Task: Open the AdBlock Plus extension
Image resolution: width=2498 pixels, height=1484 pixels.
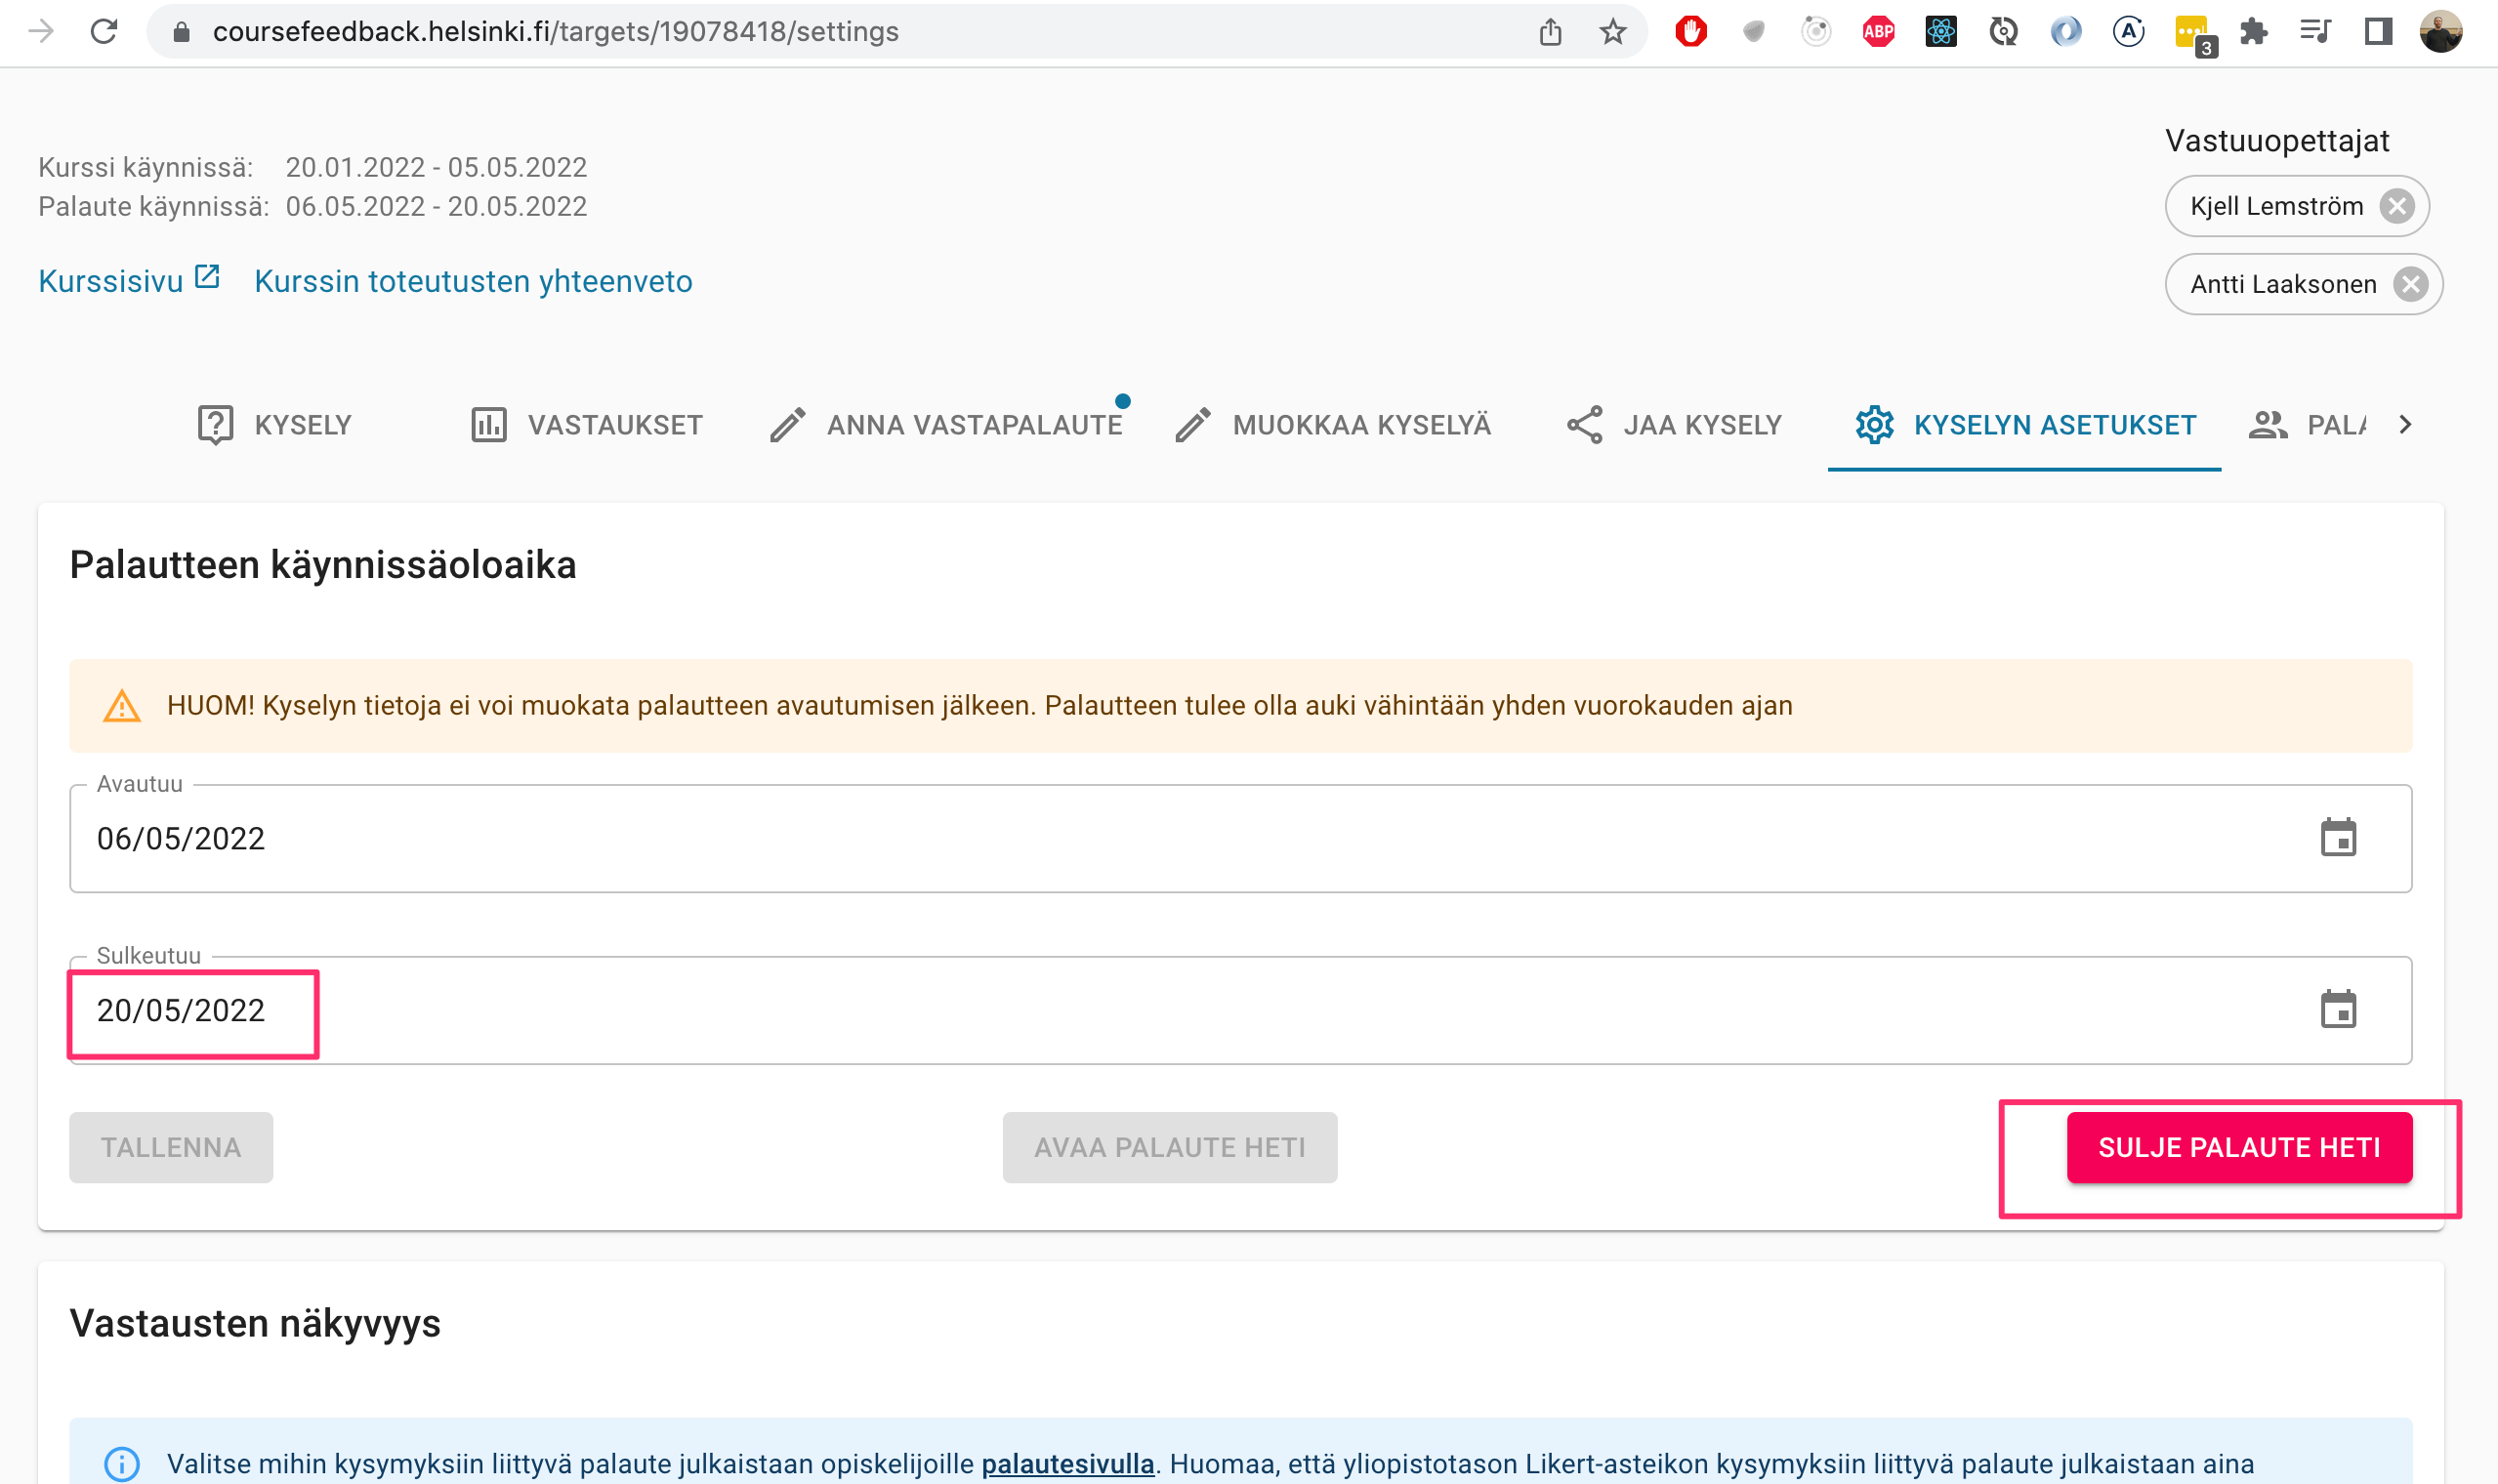Action: (1878, 31)
